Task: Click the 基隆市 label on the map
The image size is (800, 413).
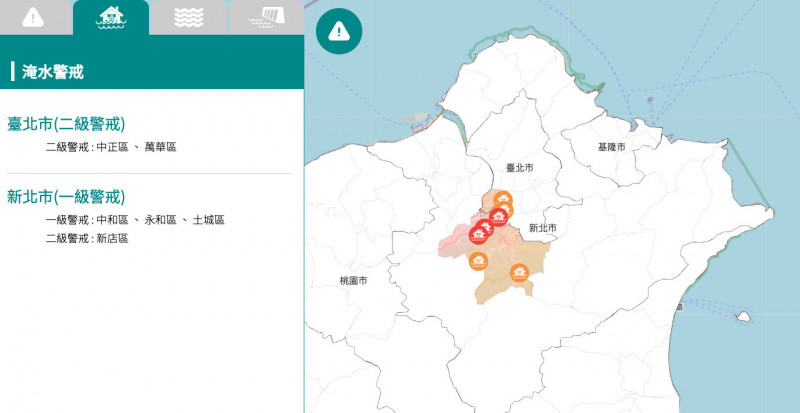Action: click(x=612, y=148)
